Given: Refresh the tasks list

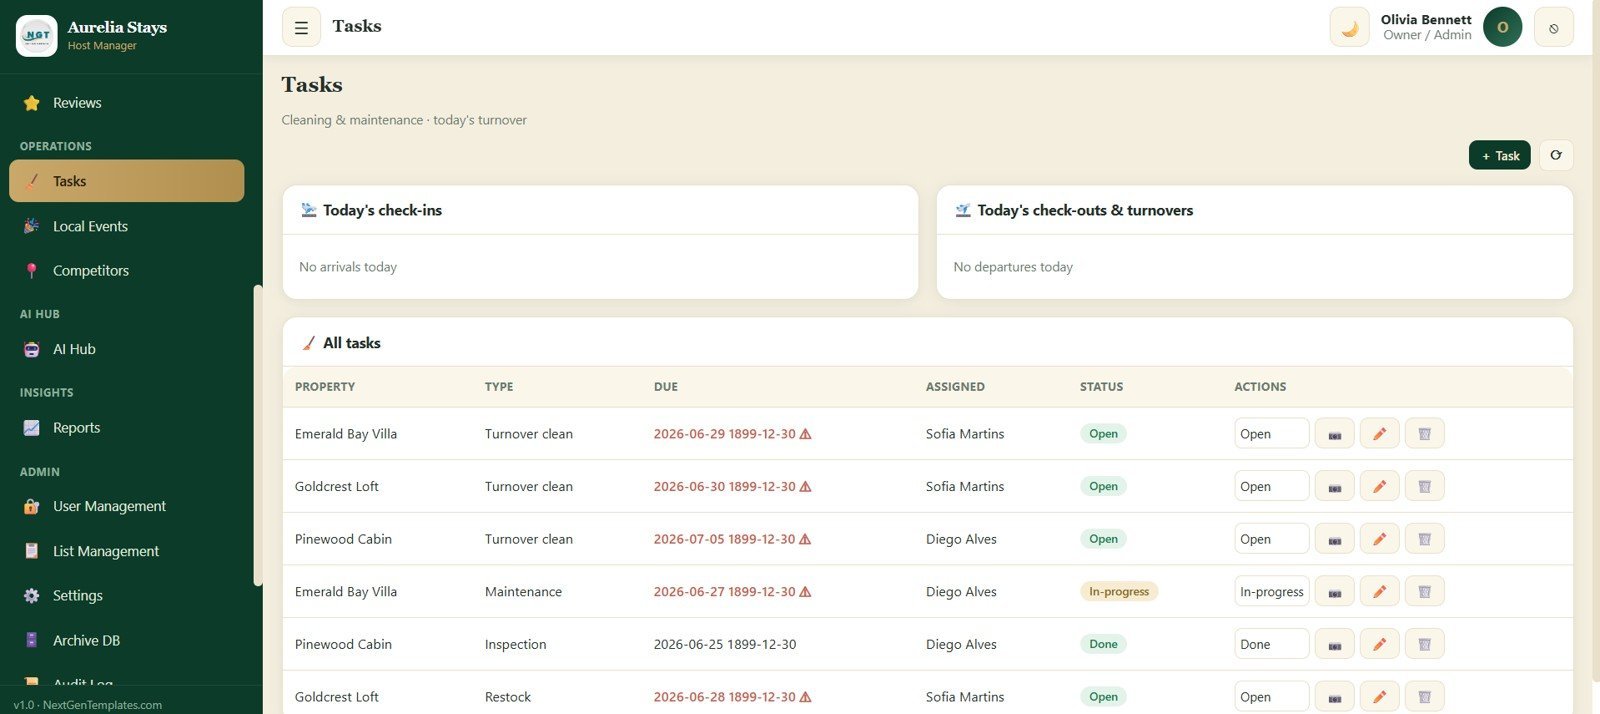Looking at the screenshot, I should point(1555,155).
